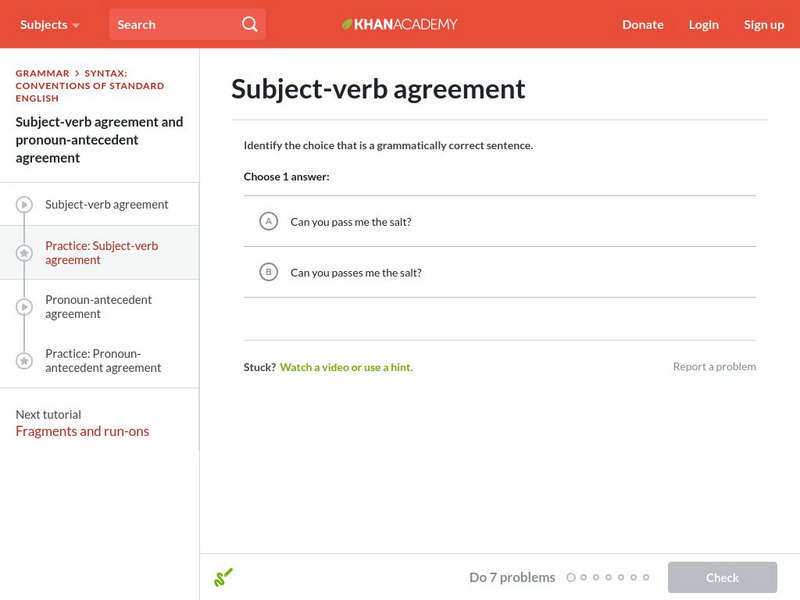Click the green leaf mascot icon
Screen dimensions: 800x600
coord(223,577)
